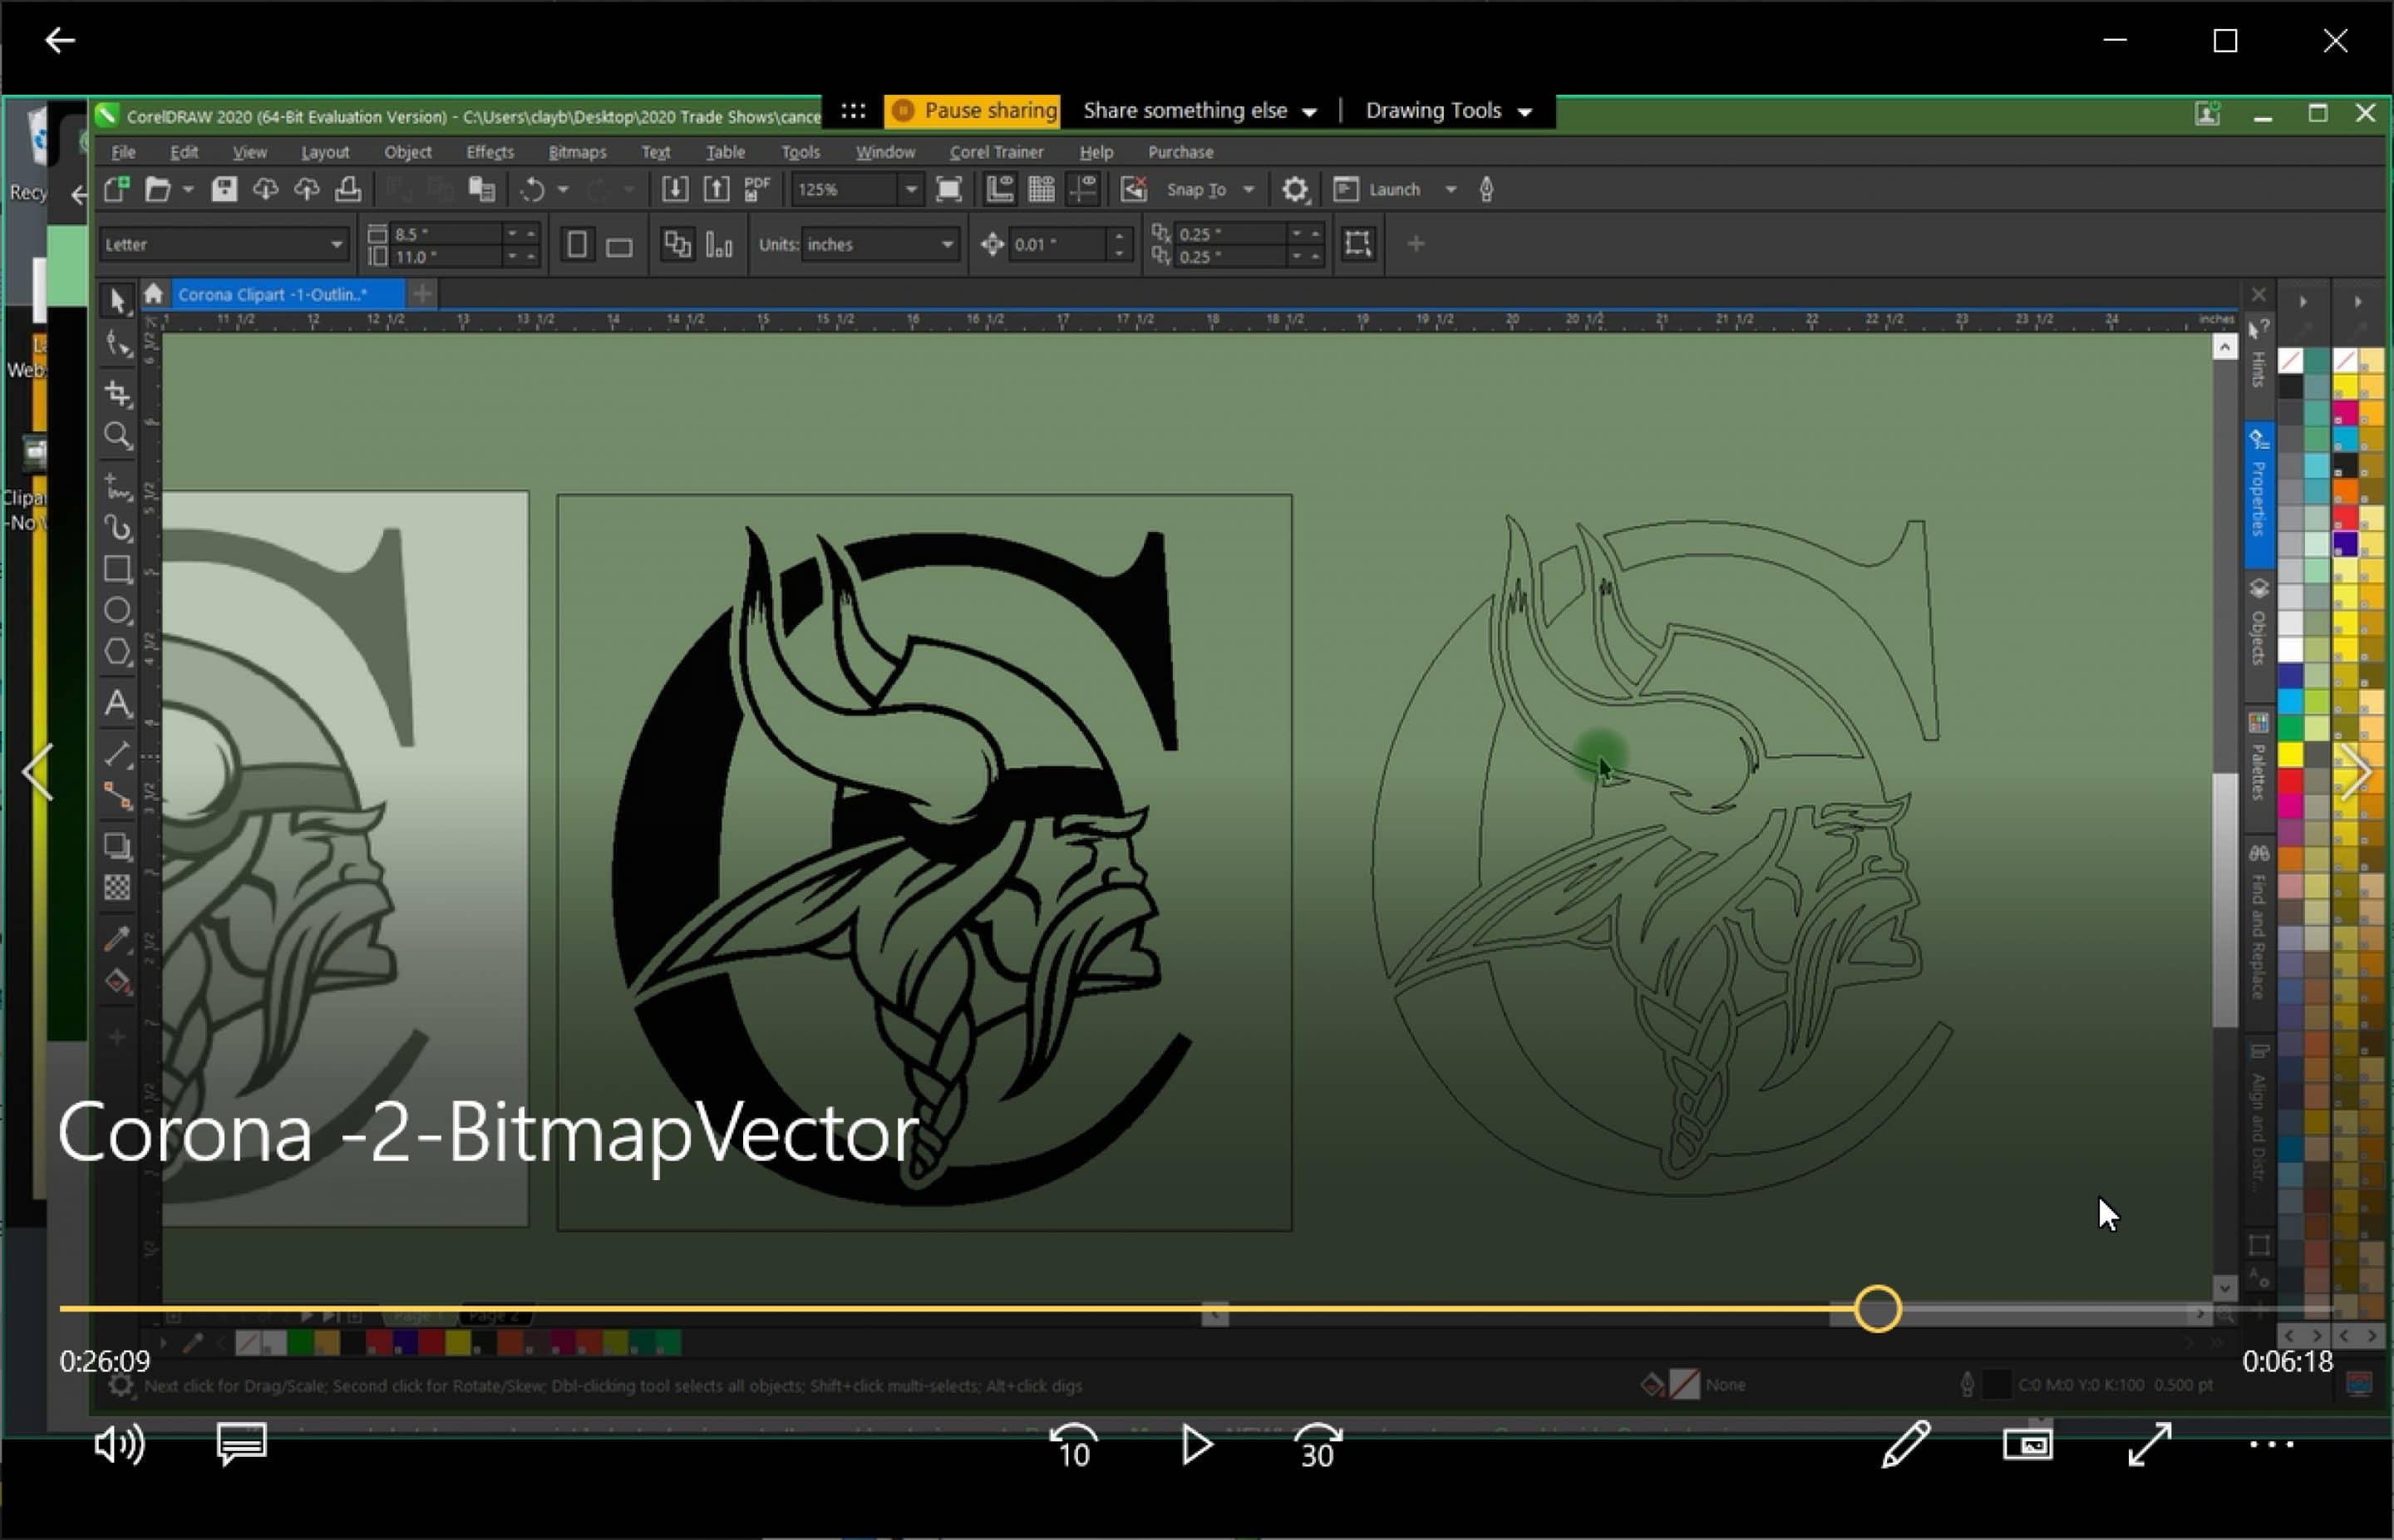Open the Purchase menu link

pos(1180,152)
